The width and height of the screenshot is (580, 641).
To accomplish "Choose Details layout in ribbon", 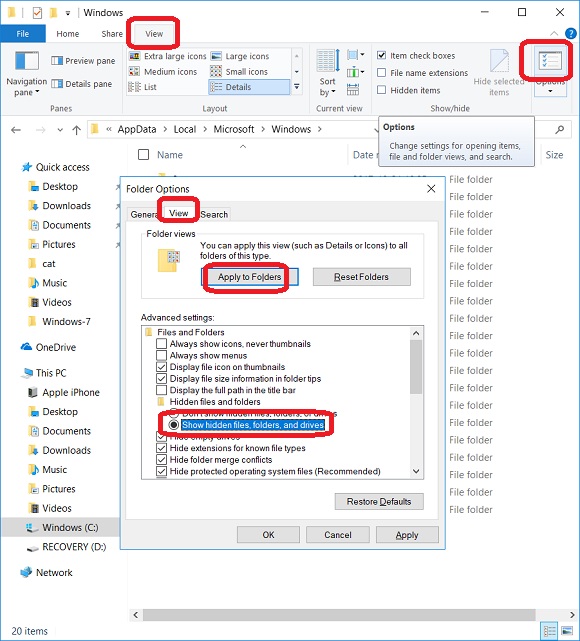I will [x=249, y=87].
